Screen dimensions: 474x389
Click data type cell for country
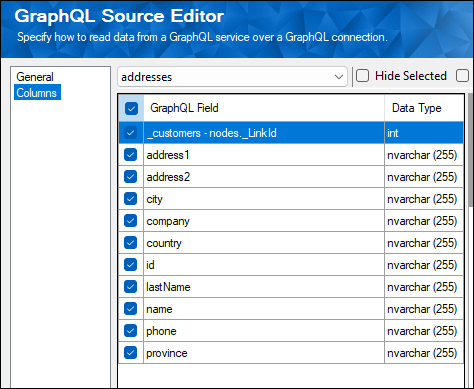pos(424,243)
